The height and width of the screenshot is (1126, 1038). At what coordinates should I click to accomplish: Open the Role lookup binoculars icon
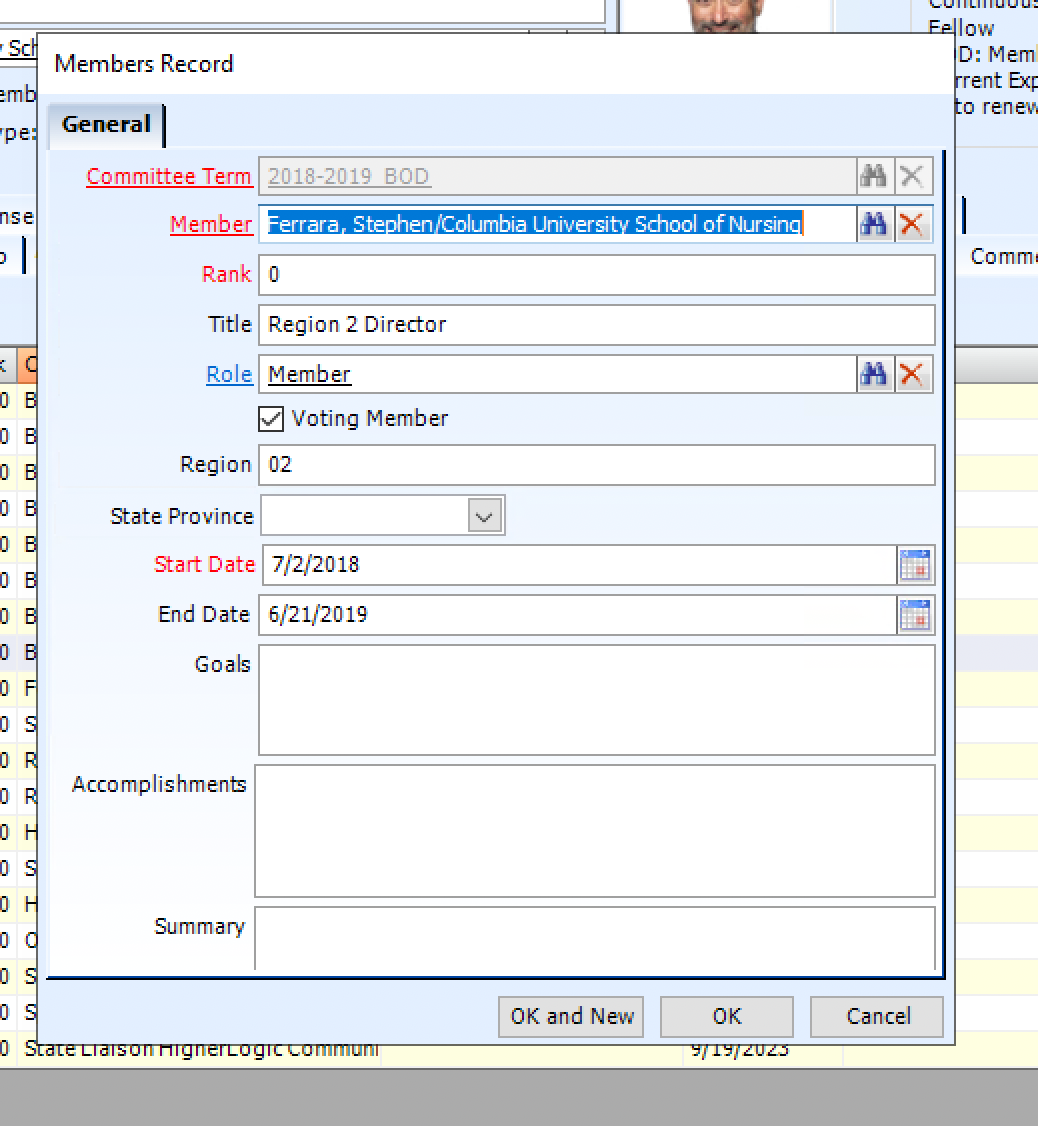pyautogui.click(x=873, y=374)
